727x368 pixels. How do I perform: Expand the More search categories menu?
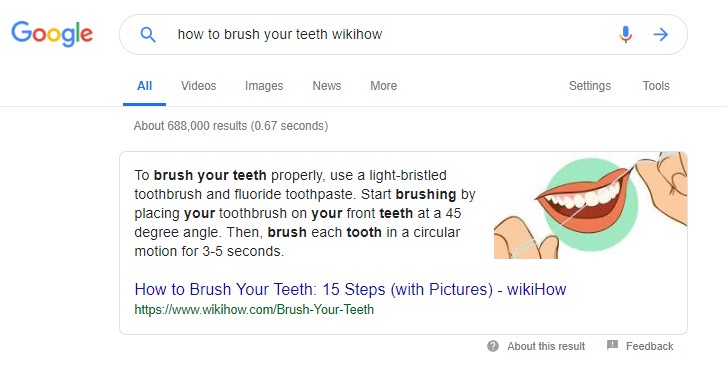[383, 86]
